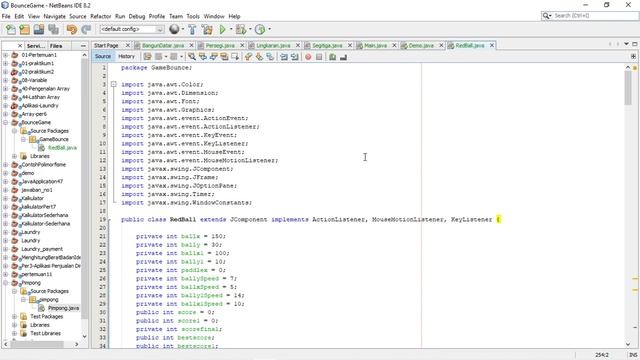This screenshot has height=360, width=640.
Task: Open the Profile Project dropdown arrow
Action: [269, 29]
